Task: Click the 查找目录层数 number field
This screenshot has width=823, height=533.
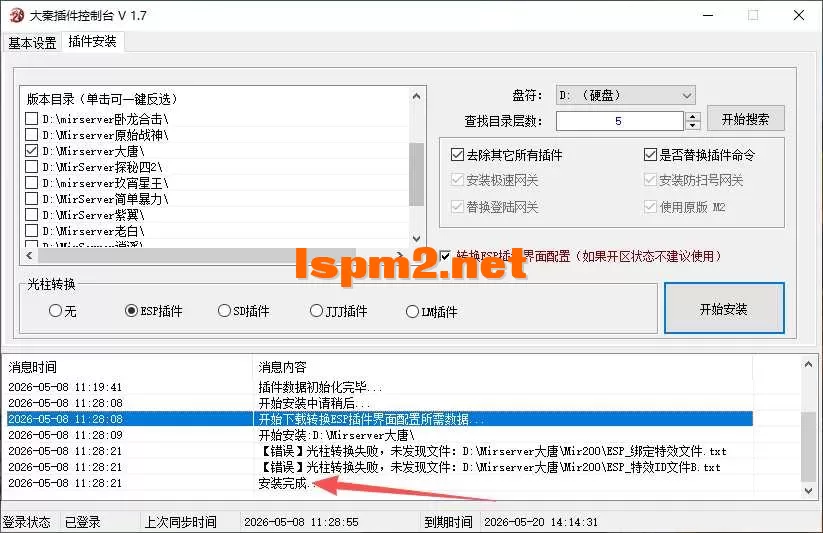Action: click(x=620, y=121)
